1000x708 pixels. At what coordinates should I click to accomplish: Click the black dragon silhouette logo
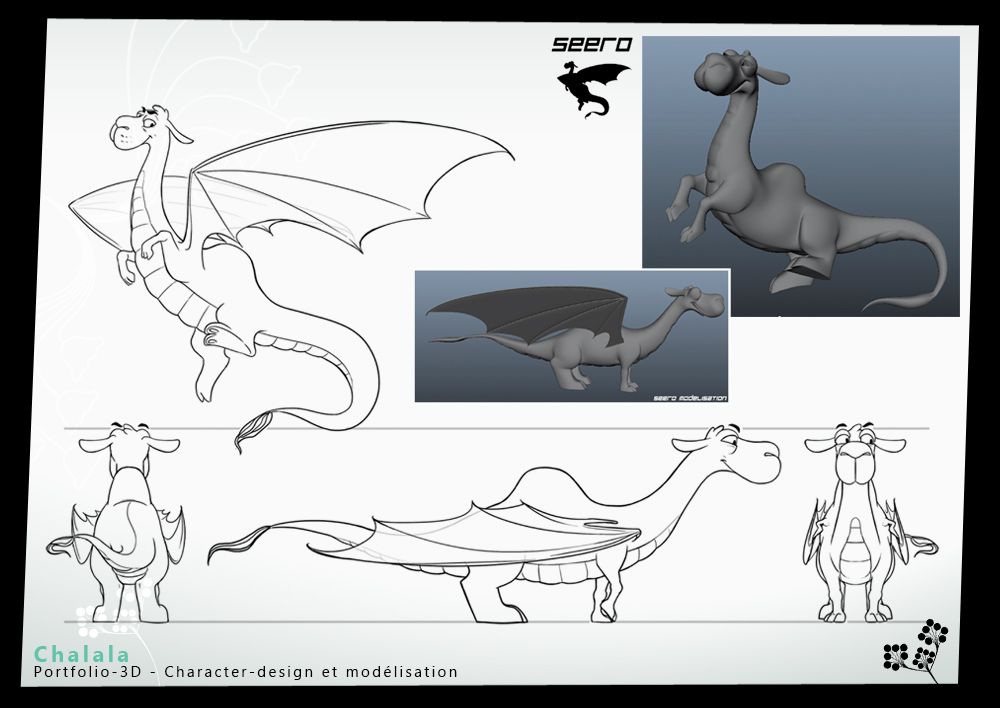592,89
